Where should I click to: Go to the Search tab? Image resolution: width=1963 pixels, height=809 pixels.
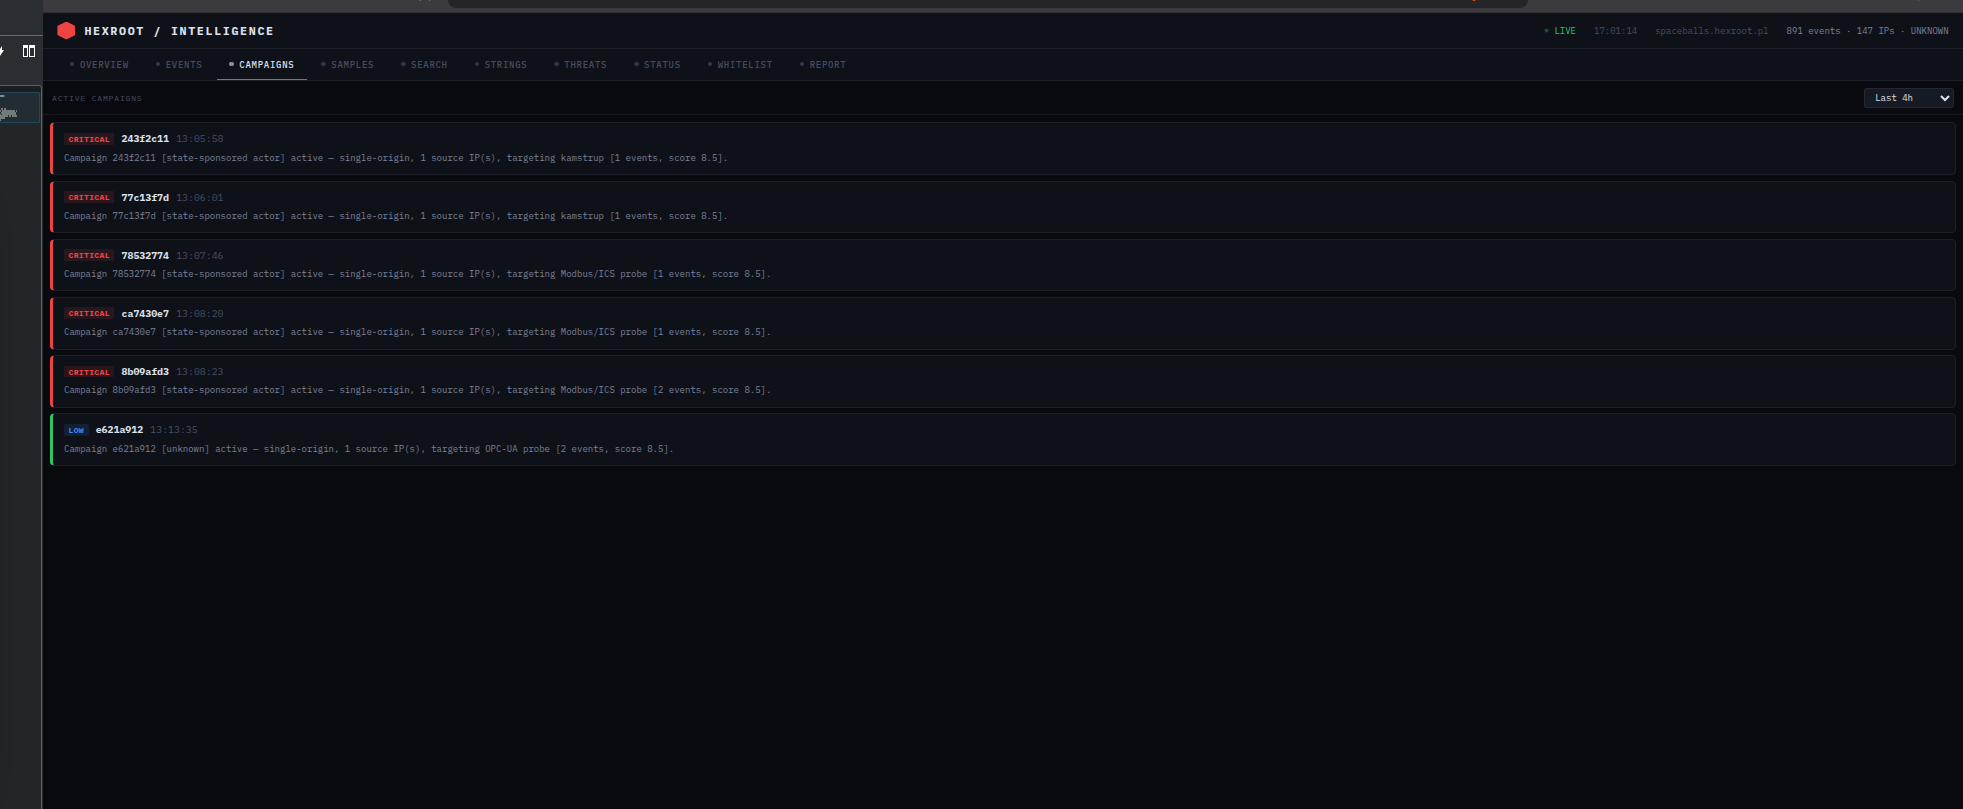tap(425, 65)
